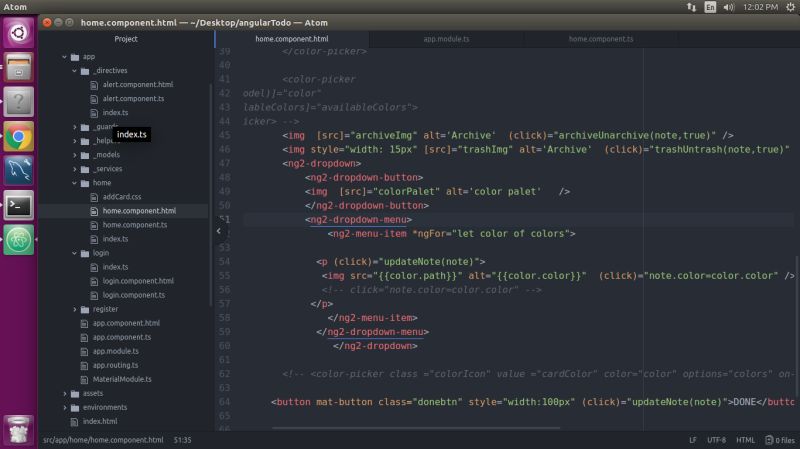Open app.module.ts in the tree
800x449 pixels.
115,352
